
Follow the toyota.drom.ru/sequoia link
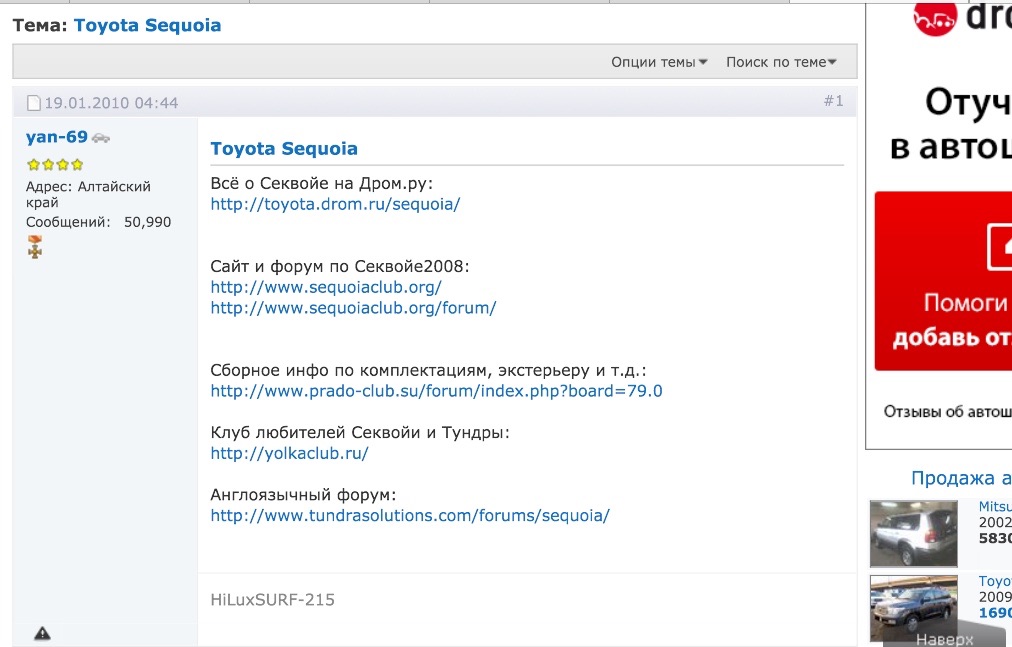click(x=335, y=204)
